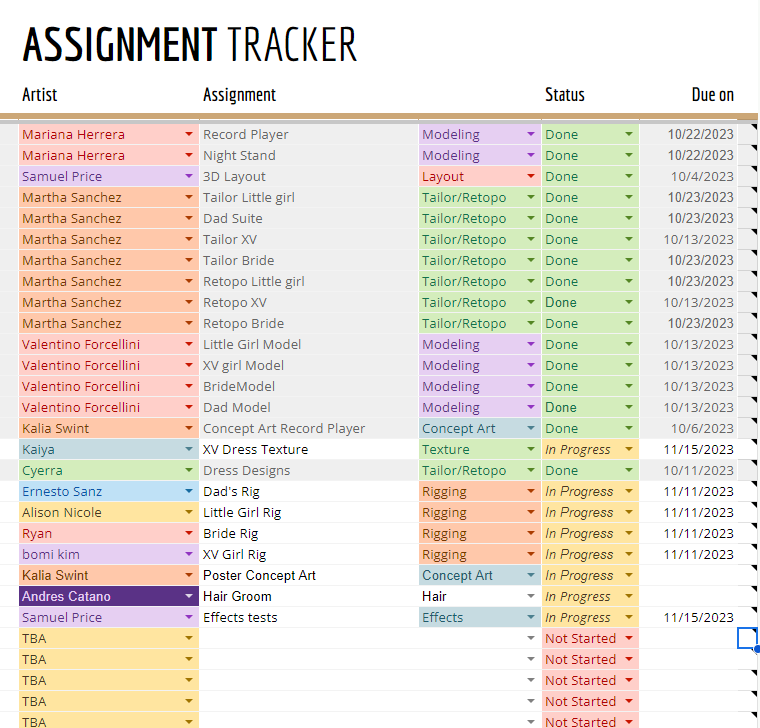This screenshot has width=760, height=728.
Task: Expand artist dropdown for Tailor XV row
Action: click(189, 239)
